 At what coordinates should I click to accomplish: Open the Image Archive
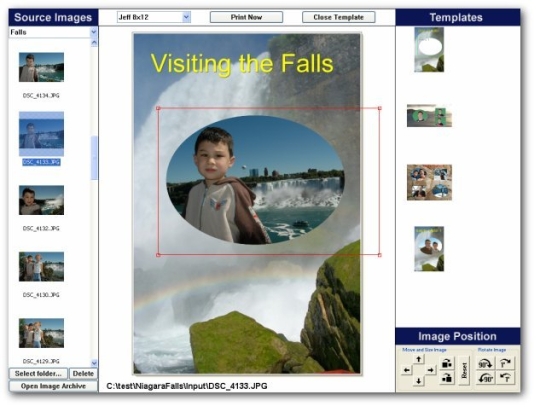click(x=53, y=386)
